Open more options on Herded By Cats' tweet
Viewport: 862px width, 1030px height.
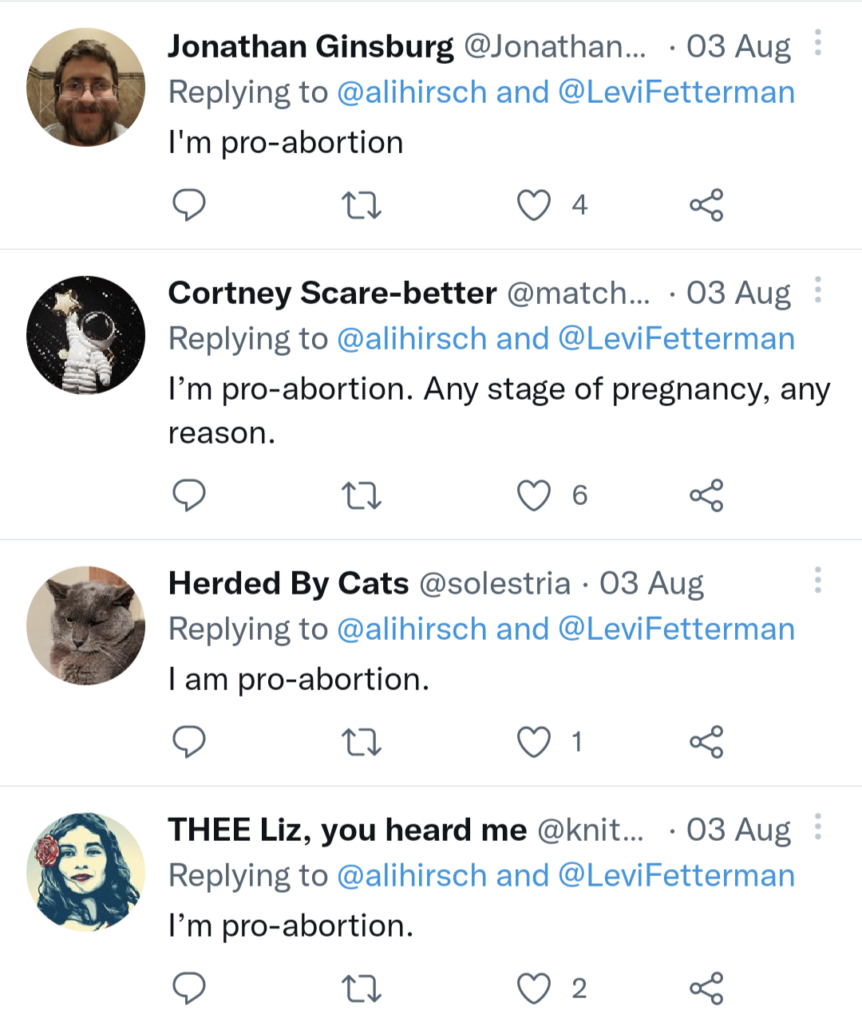click(x=819, y=581)
